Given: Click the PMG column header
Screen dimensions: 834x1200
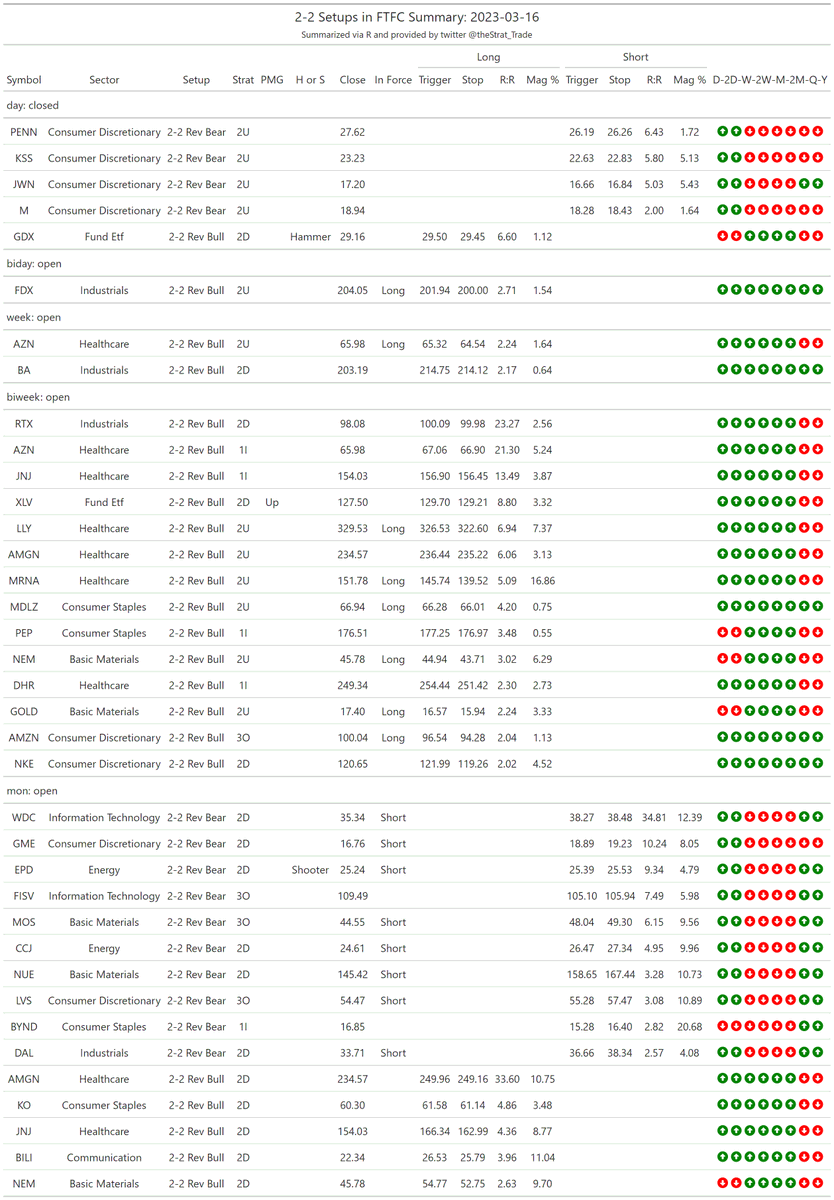Looking at the screenshot, I should 272,80.
